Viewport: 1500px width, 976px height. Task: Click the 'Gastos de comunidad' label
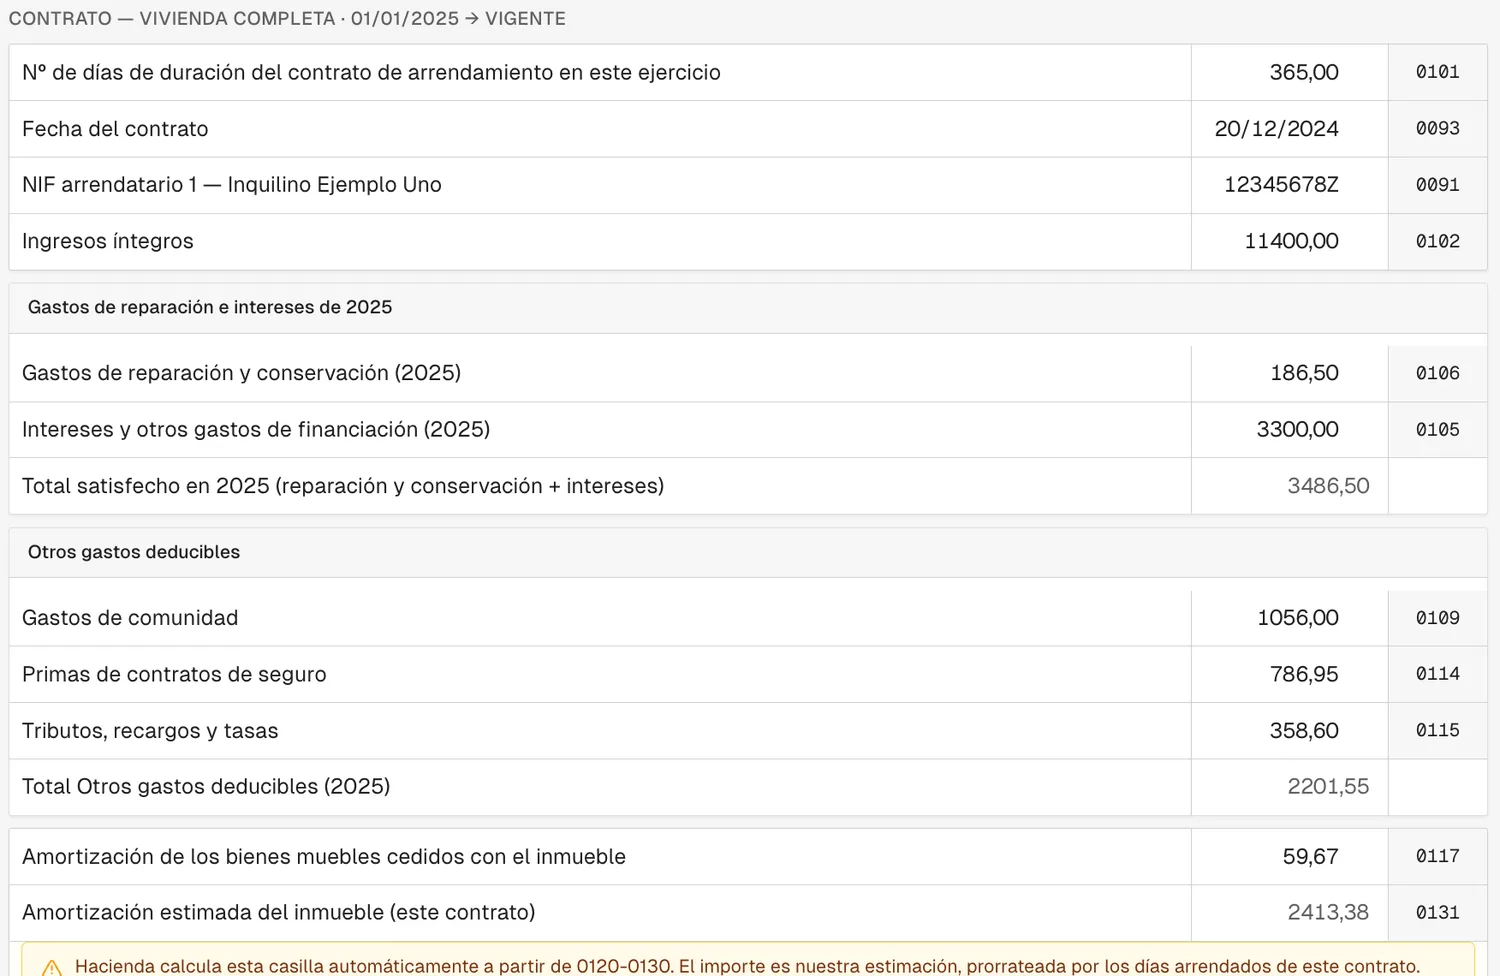[130, 618]
